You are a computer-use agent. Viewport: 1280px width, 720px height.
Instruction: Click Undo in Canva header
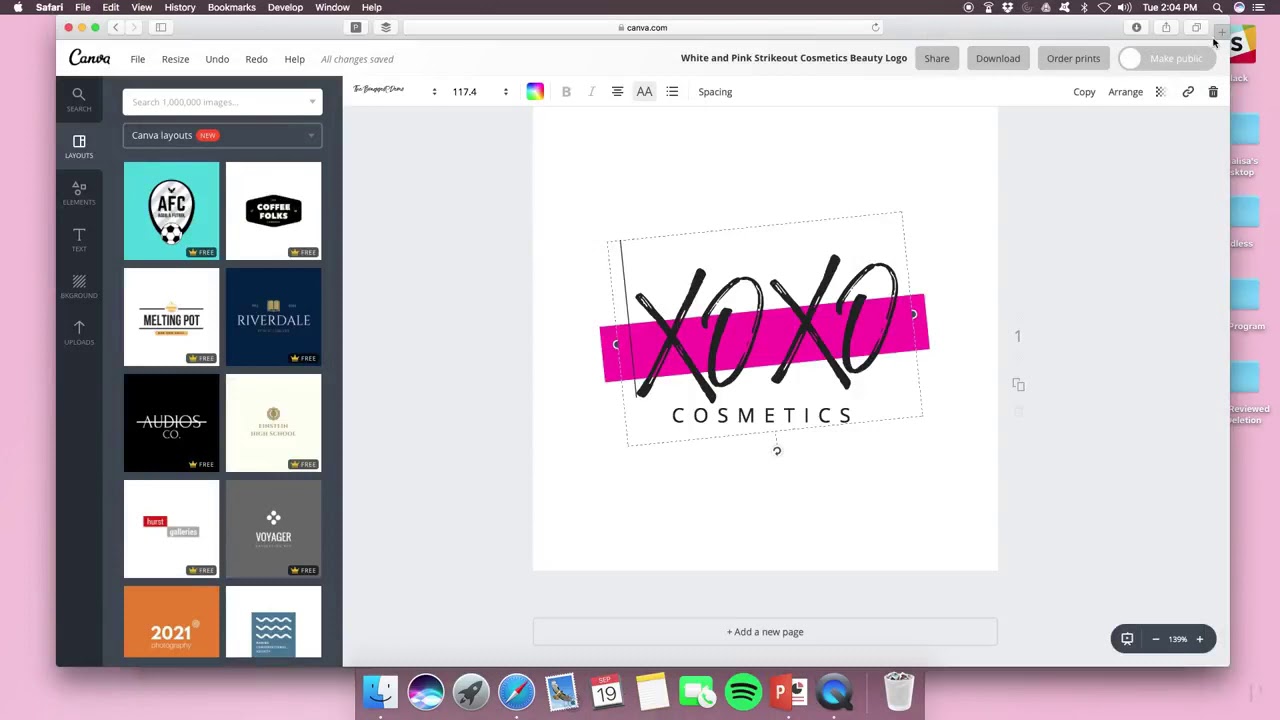217,59
